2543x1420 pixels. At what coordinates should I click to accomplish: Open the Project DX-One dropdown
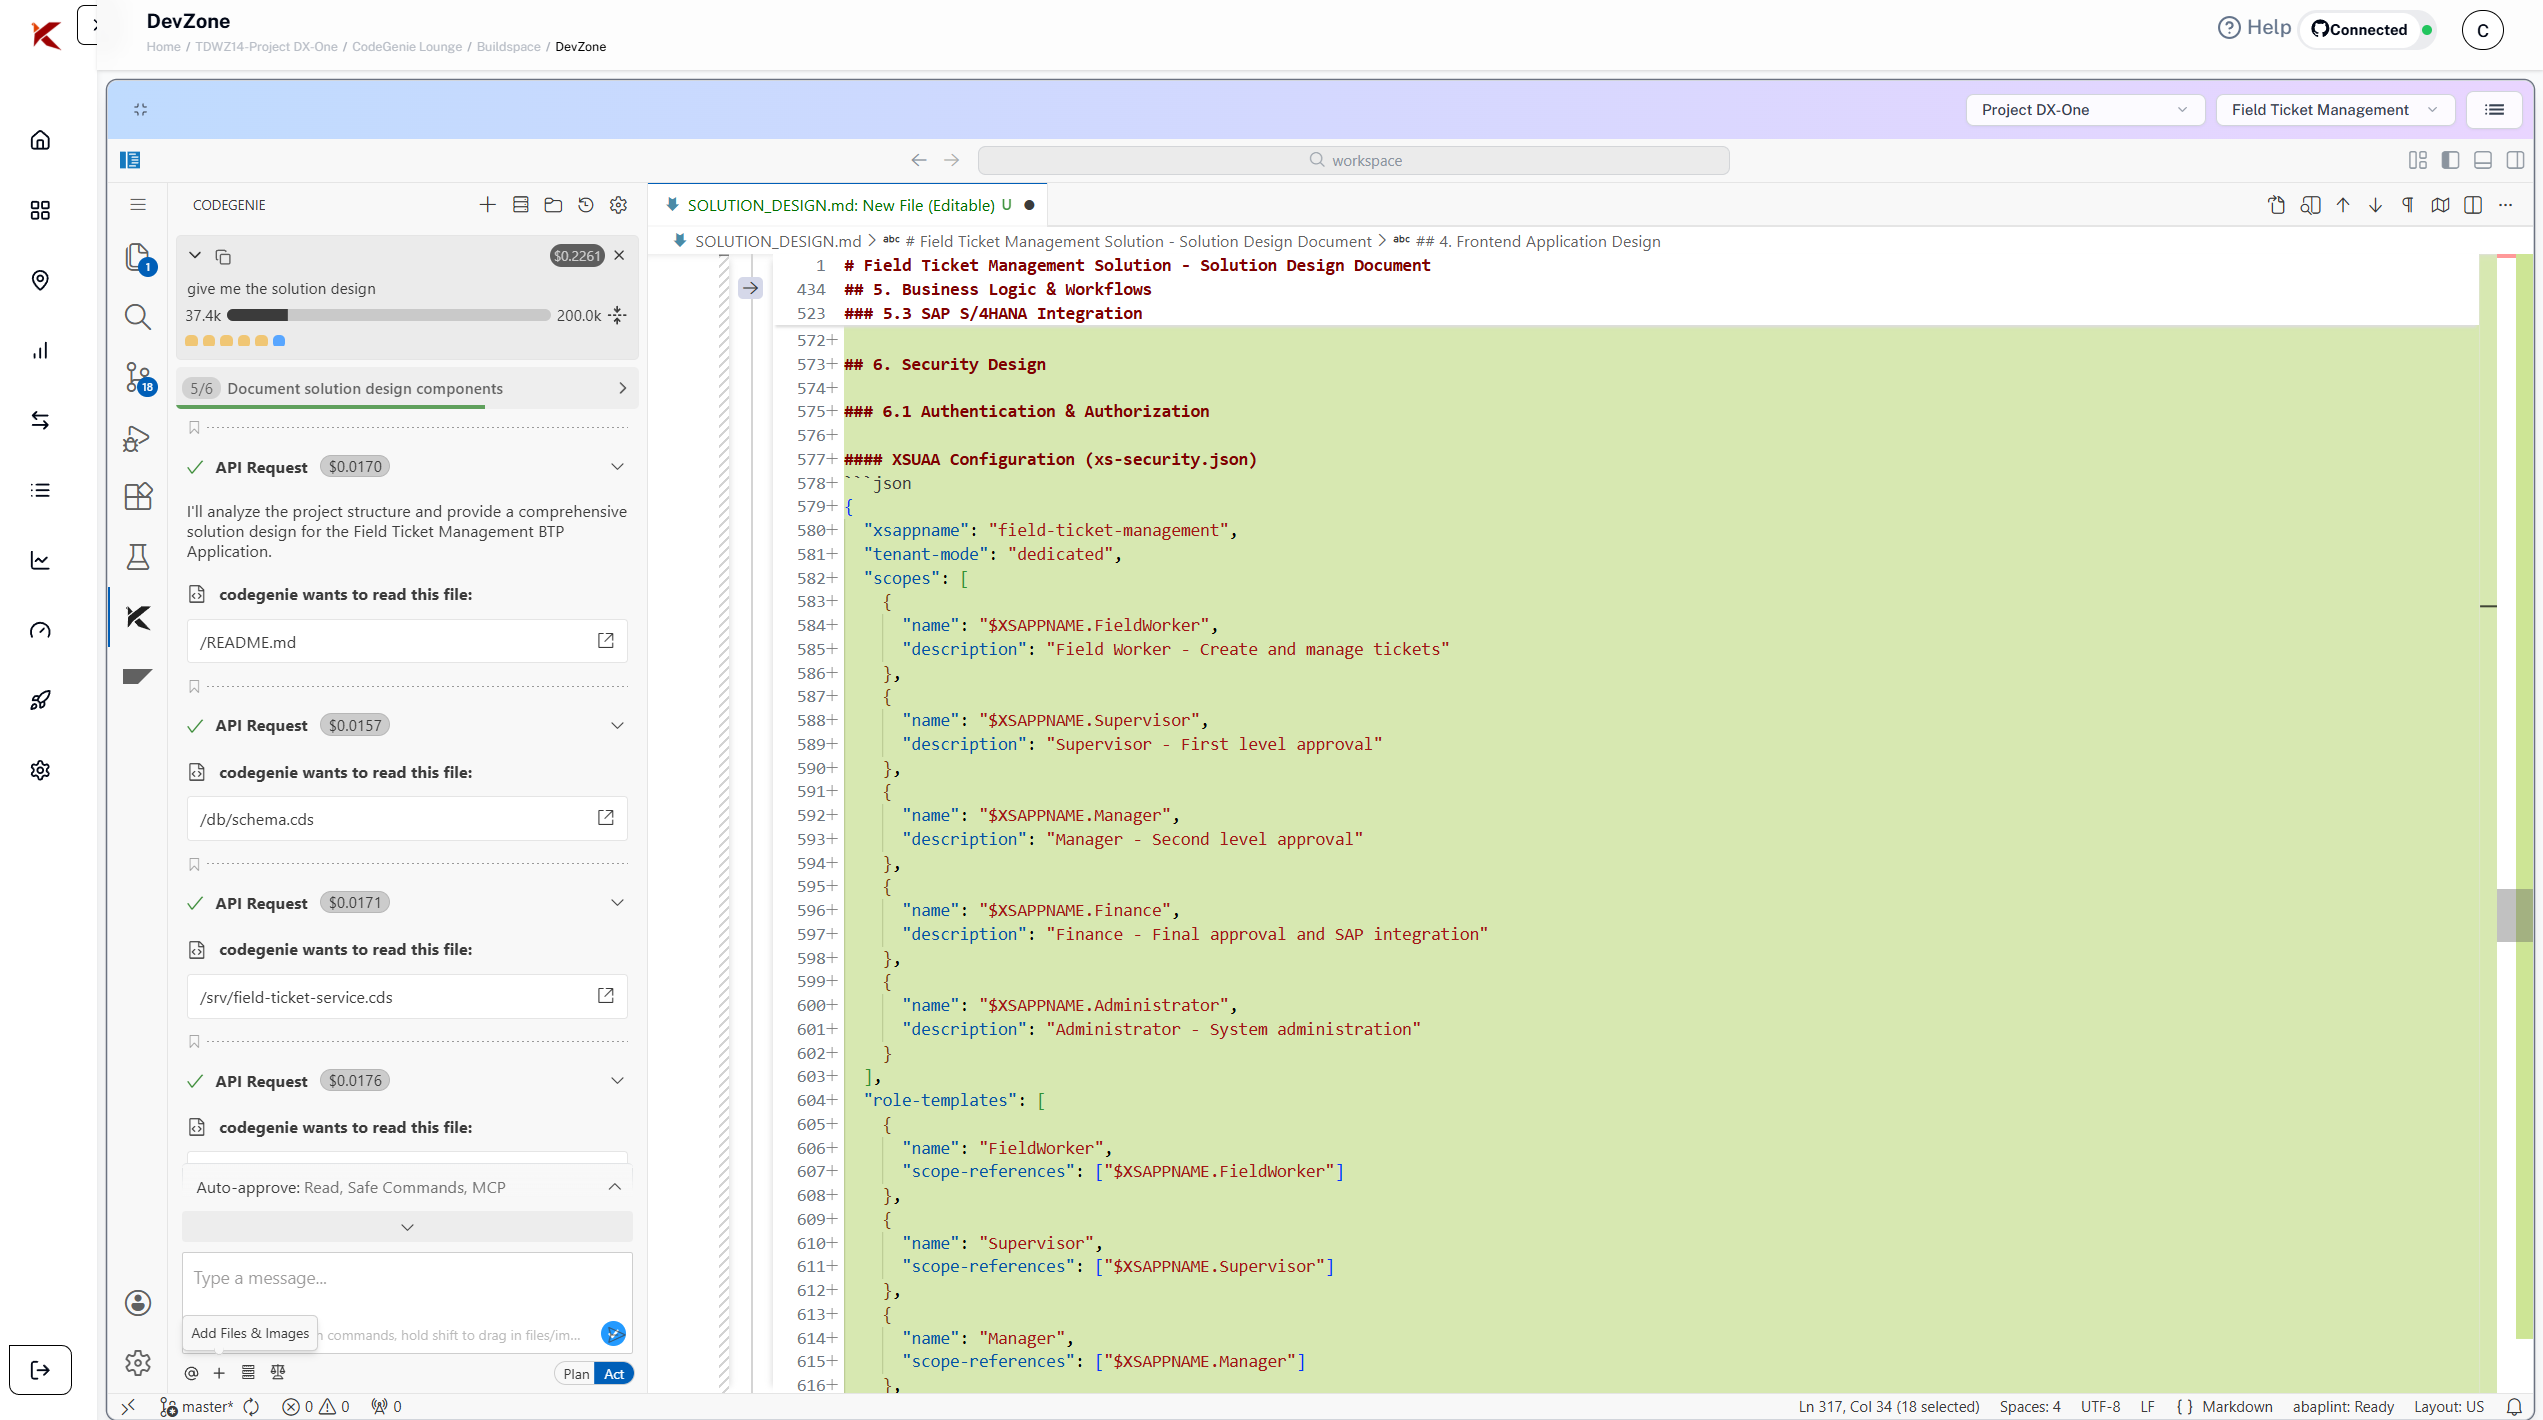coord(2084,110)
